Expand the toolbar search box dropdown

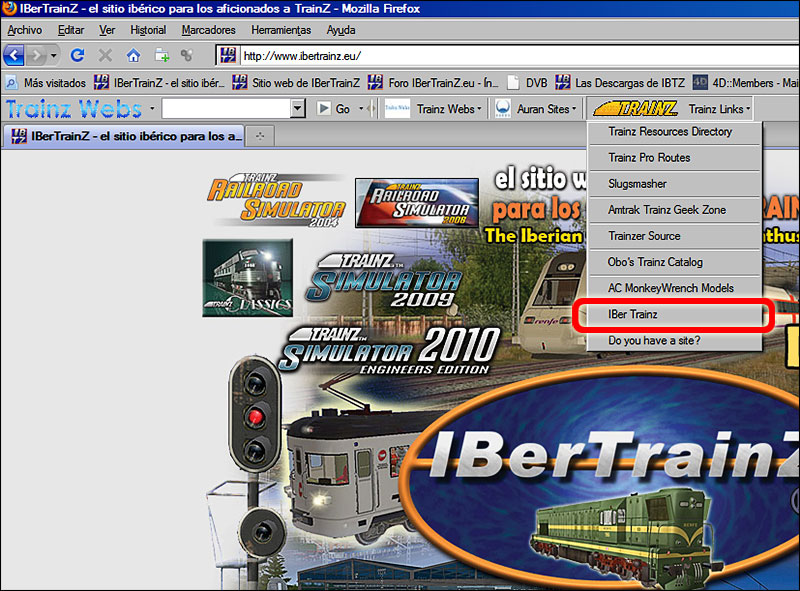click(297, 108)
